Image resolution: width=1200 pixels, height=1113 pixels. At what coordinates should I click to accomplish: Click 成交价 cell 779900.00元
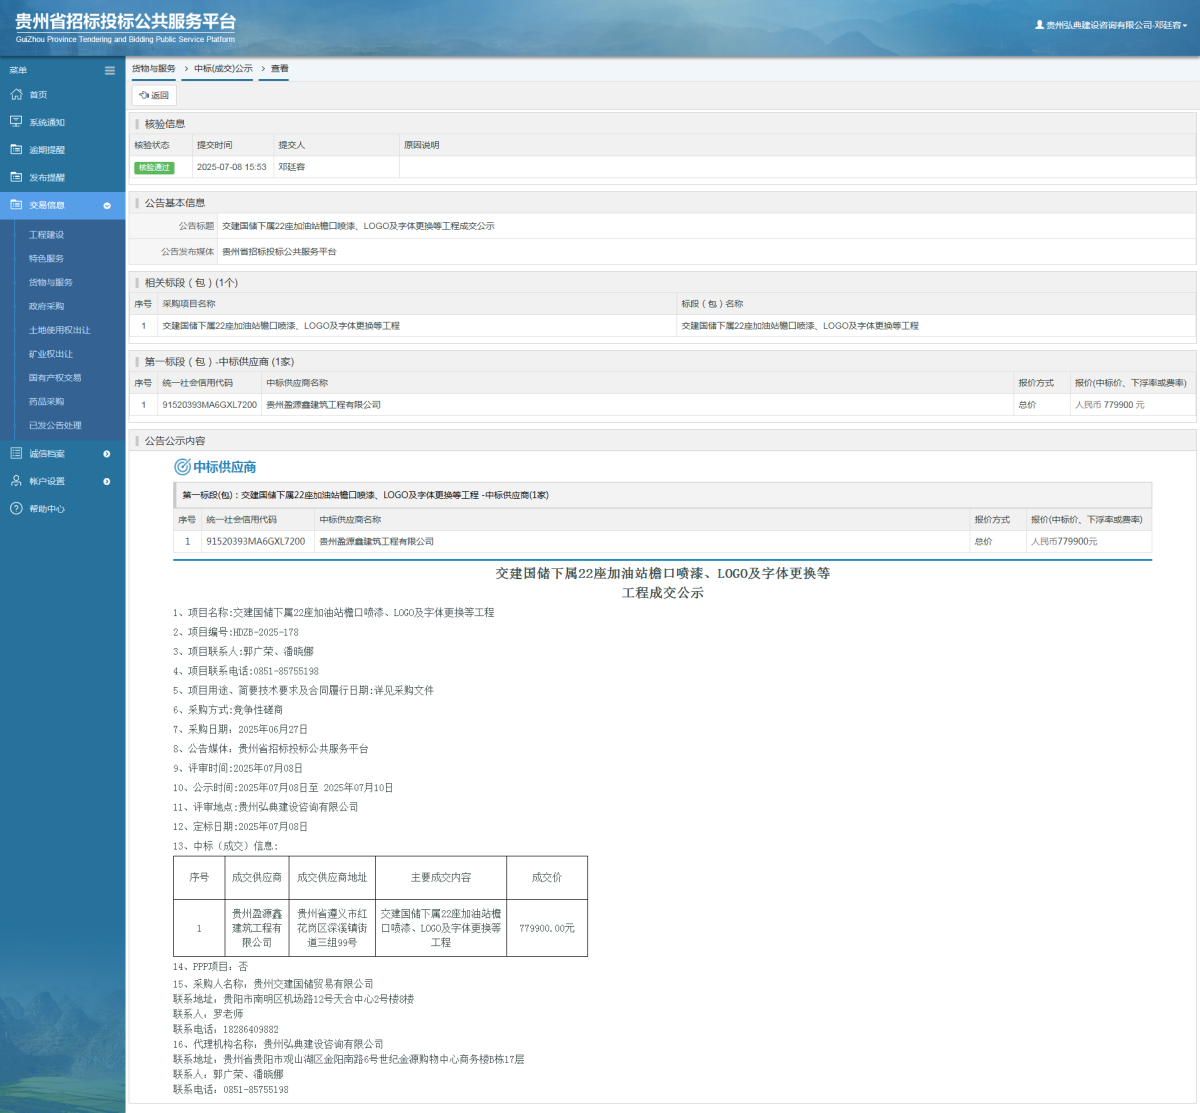[x=547, y=928]
